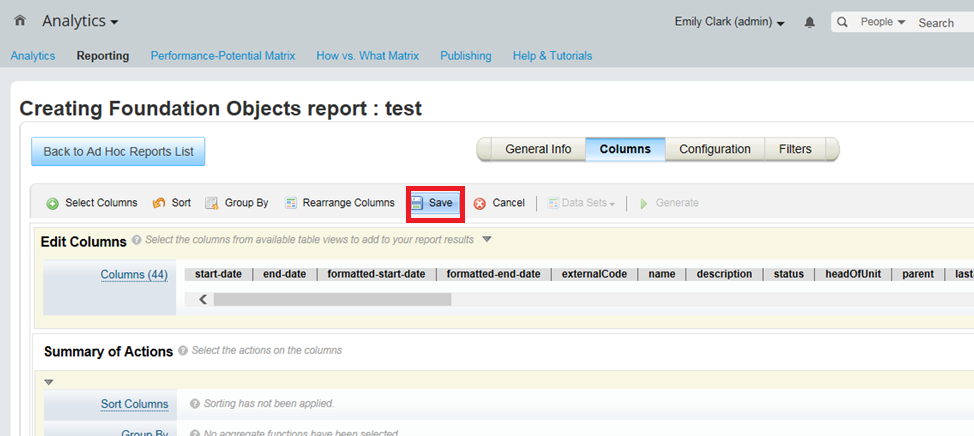Click the Save button label
This screenshot has height=436, width=974.
(x=440, y=202)
